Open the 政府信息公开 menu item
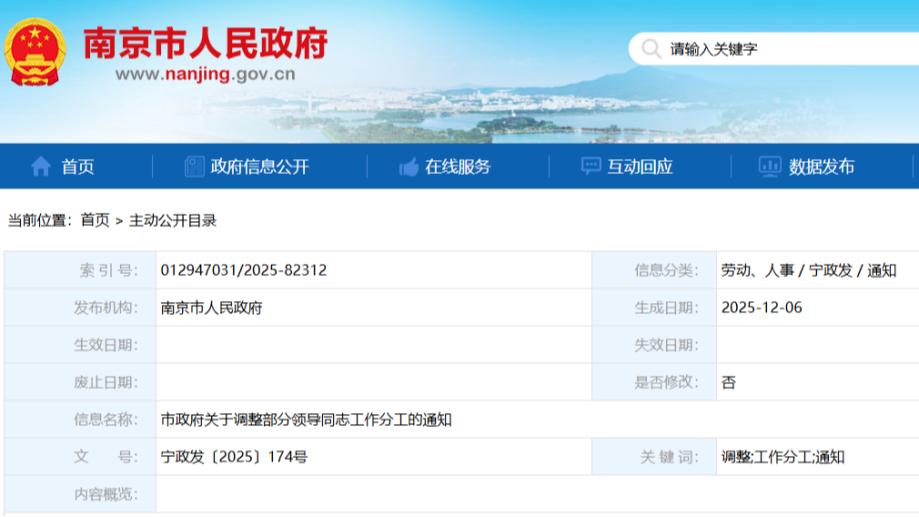 [x=260, y=167]
